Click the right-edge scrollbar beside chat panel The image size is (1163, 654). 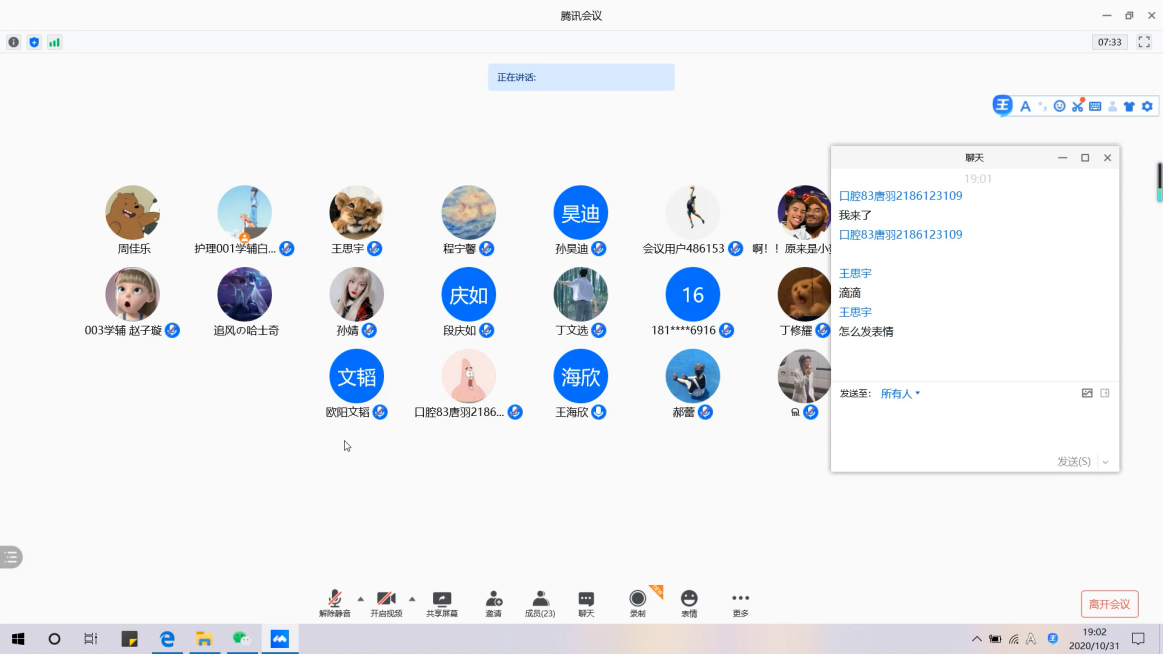[x=1159, y=182]
